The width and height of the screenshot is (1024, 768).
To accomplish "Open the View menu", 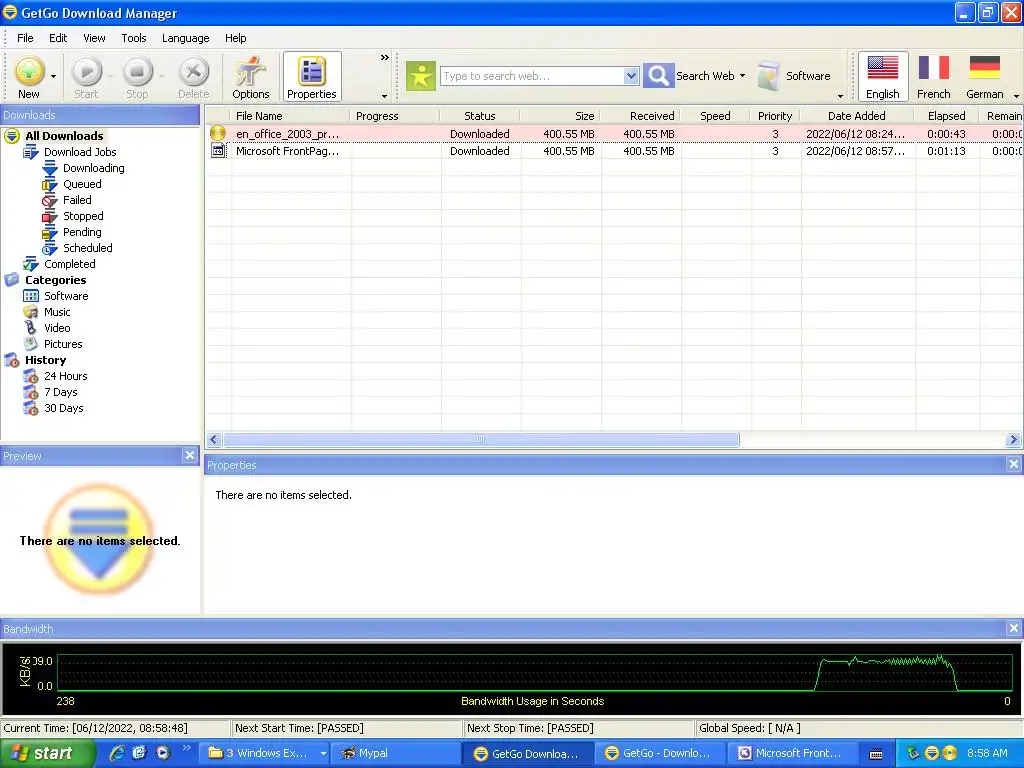I will pos(94,38).
